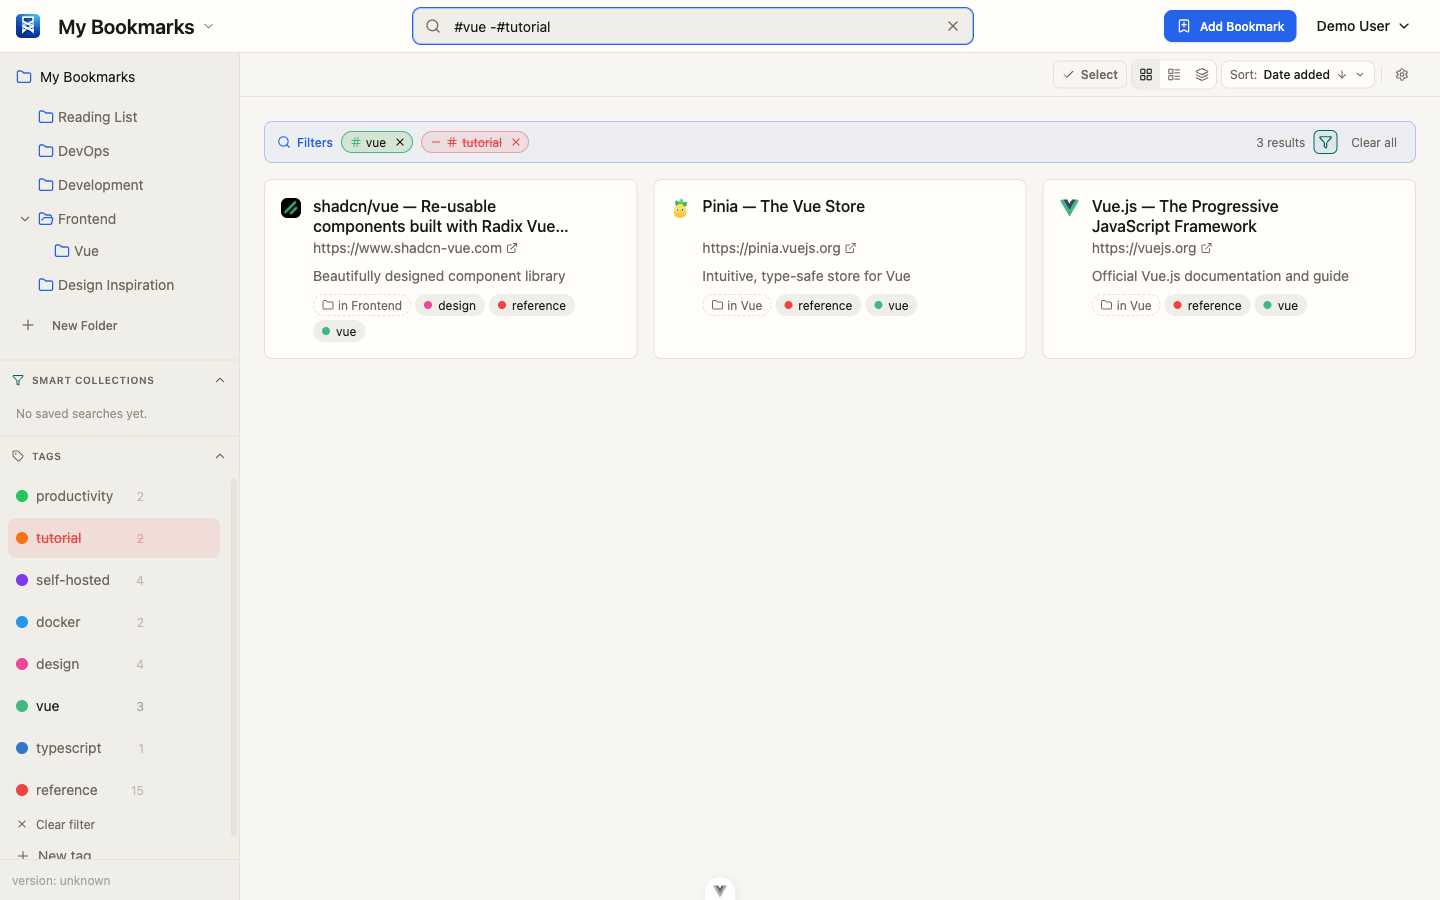Click the Vue devtools icon at bottom

pos(720,889)
